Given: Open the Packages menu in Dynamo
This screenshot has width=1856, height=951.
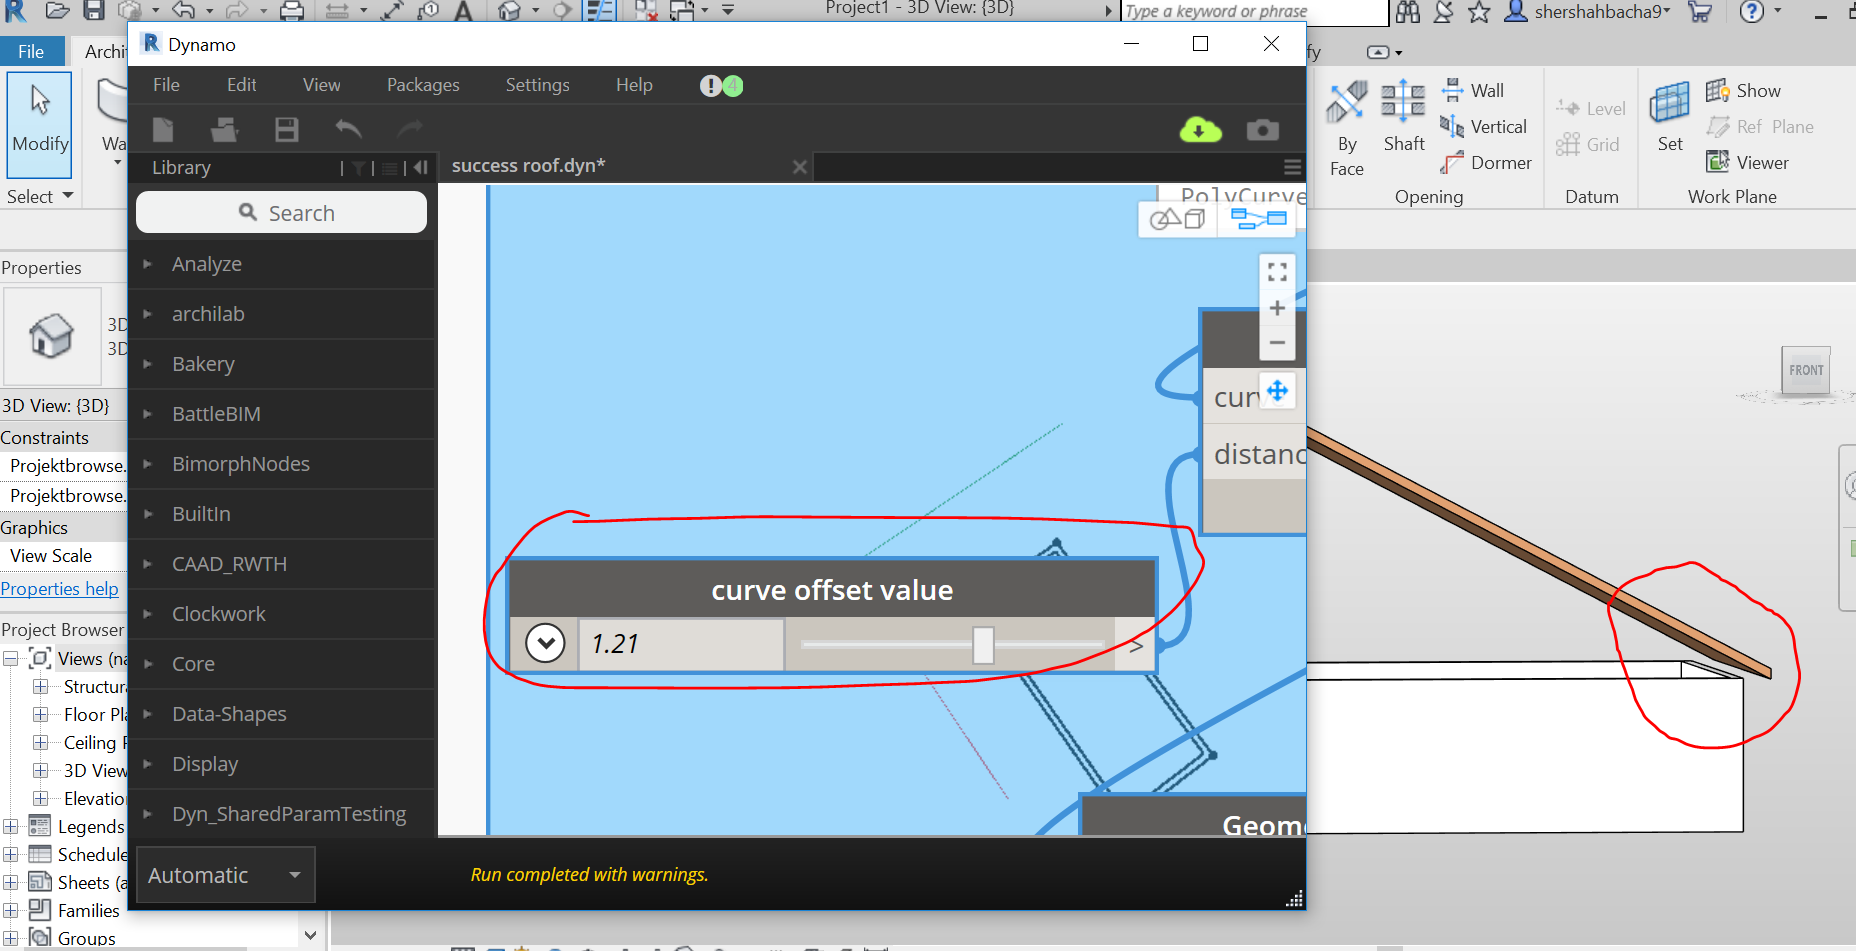Looking at the screenshot, I should click(424, 85).
